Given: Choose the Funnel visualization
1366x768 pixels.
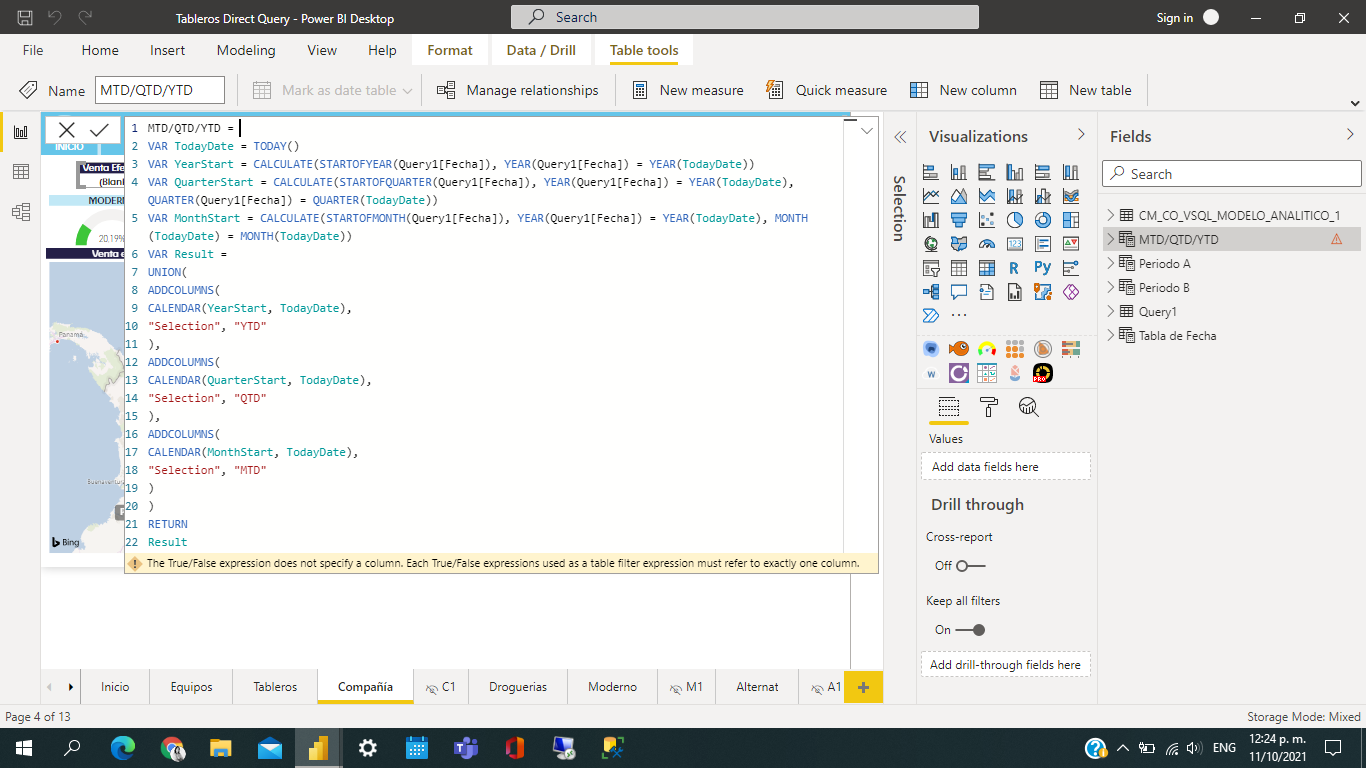Looking at the screenshot, I should click(959, 220).
